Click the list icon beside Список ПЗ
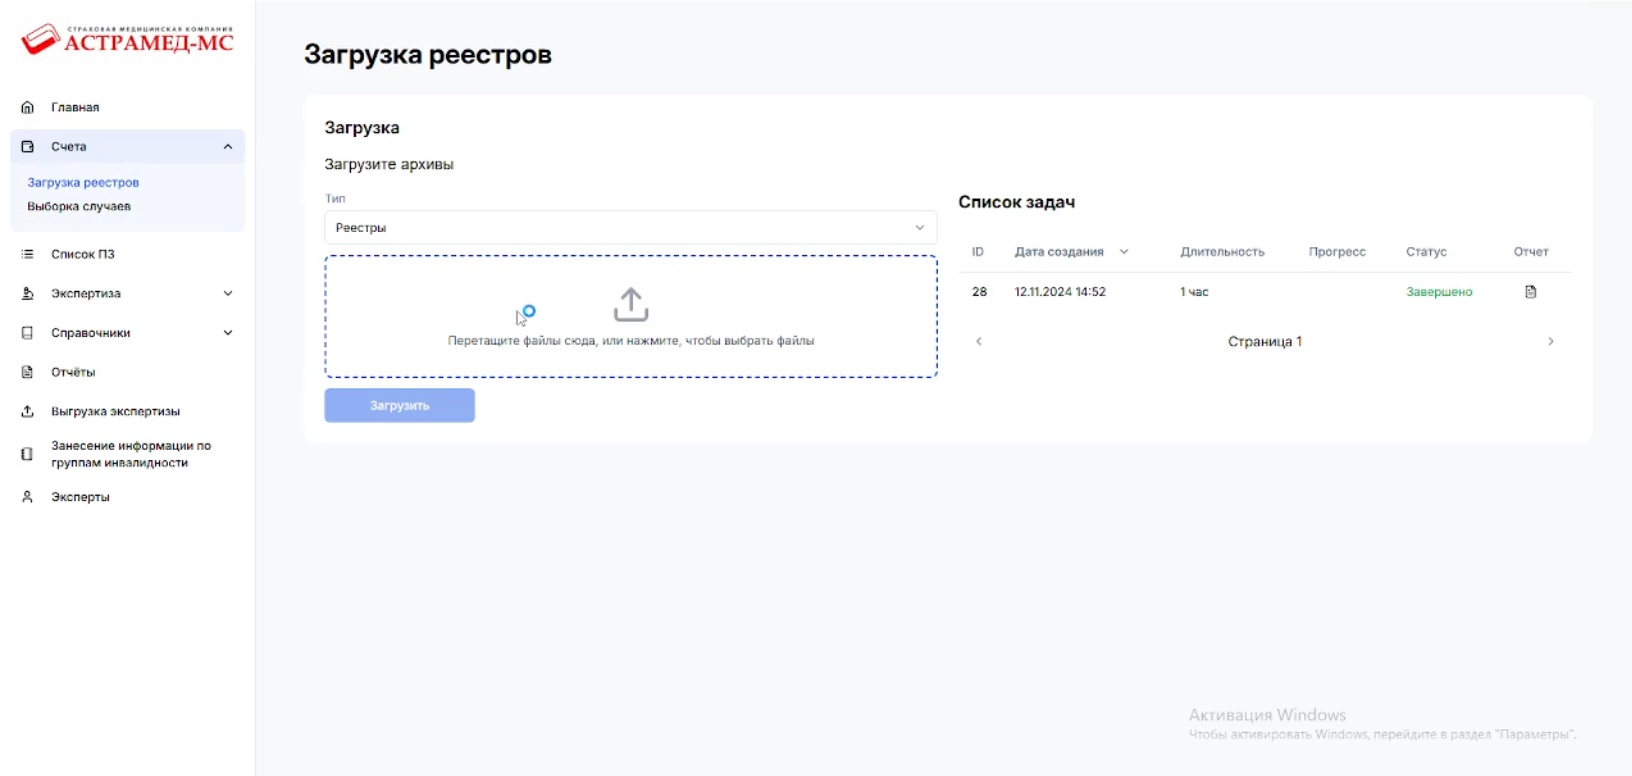1632x776 pixels. pyautogui.click(x=28, y=254)
